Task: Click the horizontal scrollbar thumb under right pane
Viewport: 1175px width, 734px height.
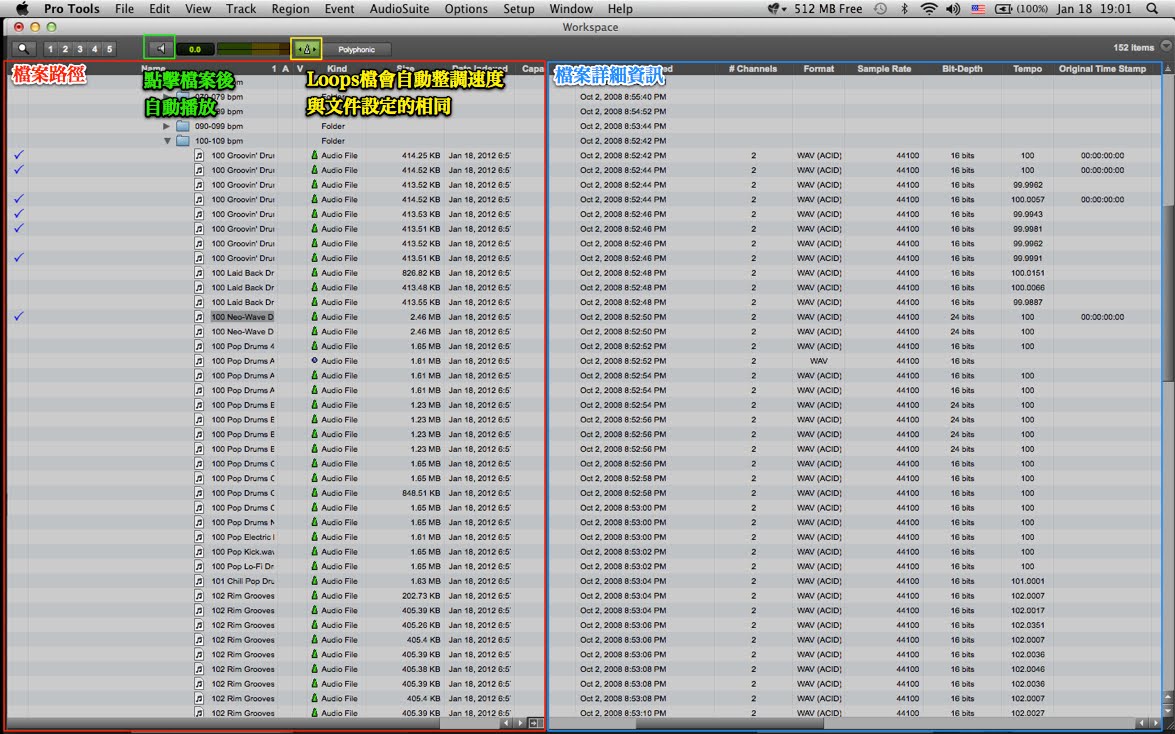Action: click(729, 724)
